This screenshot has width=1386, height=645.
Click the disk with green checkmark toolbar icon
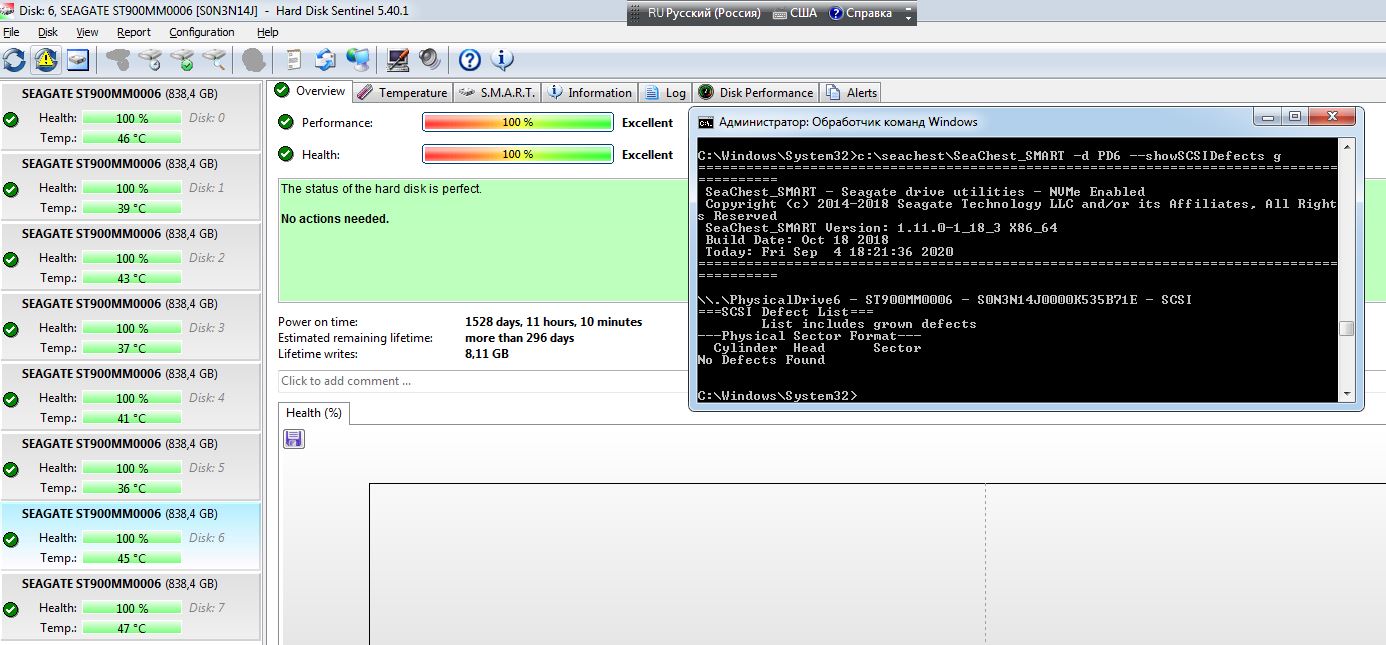(181, 60)
